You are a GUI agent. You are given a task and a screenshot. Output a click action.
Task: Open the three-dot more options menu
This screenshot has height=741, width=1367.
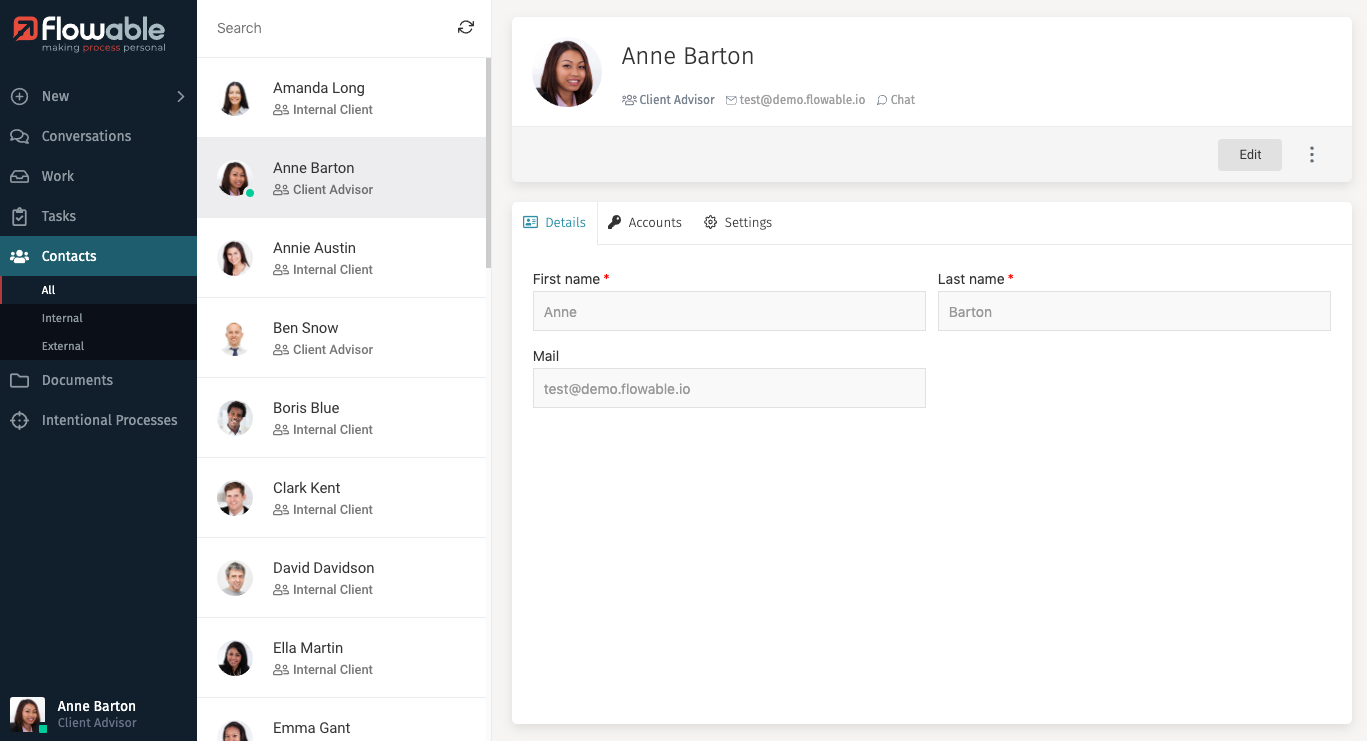(1312, 155)
